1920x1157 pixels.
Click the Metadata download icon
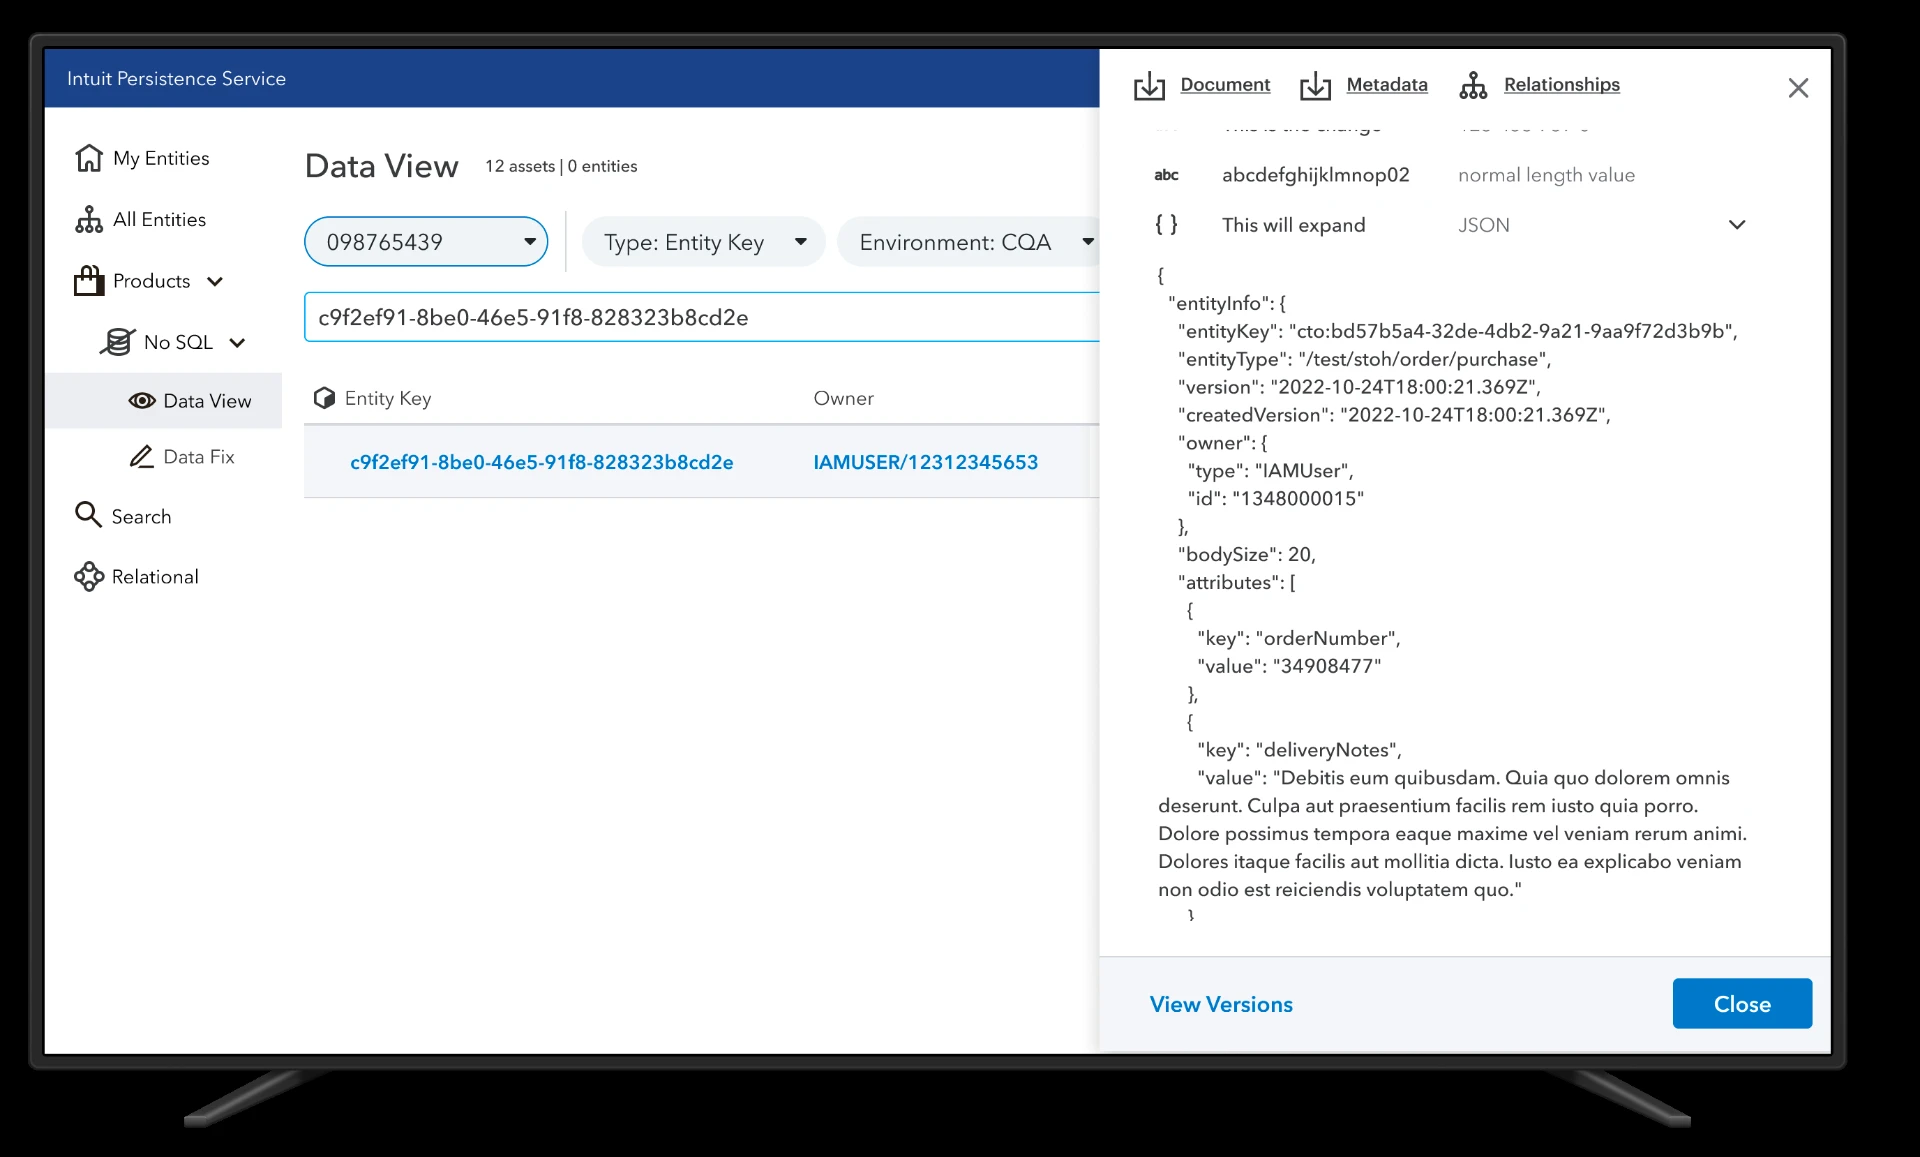1315,86
